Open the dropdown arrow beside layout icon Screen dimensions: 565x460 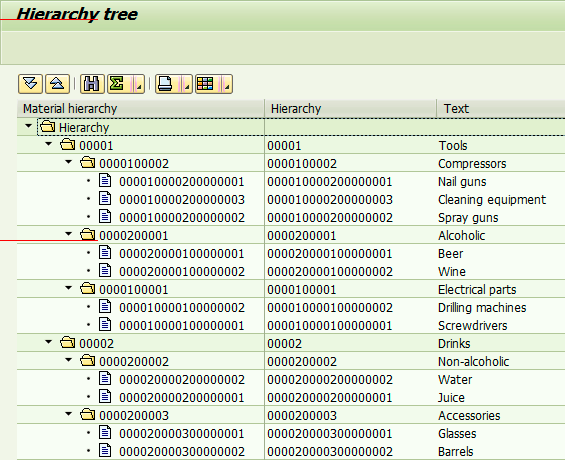[227, 84]
